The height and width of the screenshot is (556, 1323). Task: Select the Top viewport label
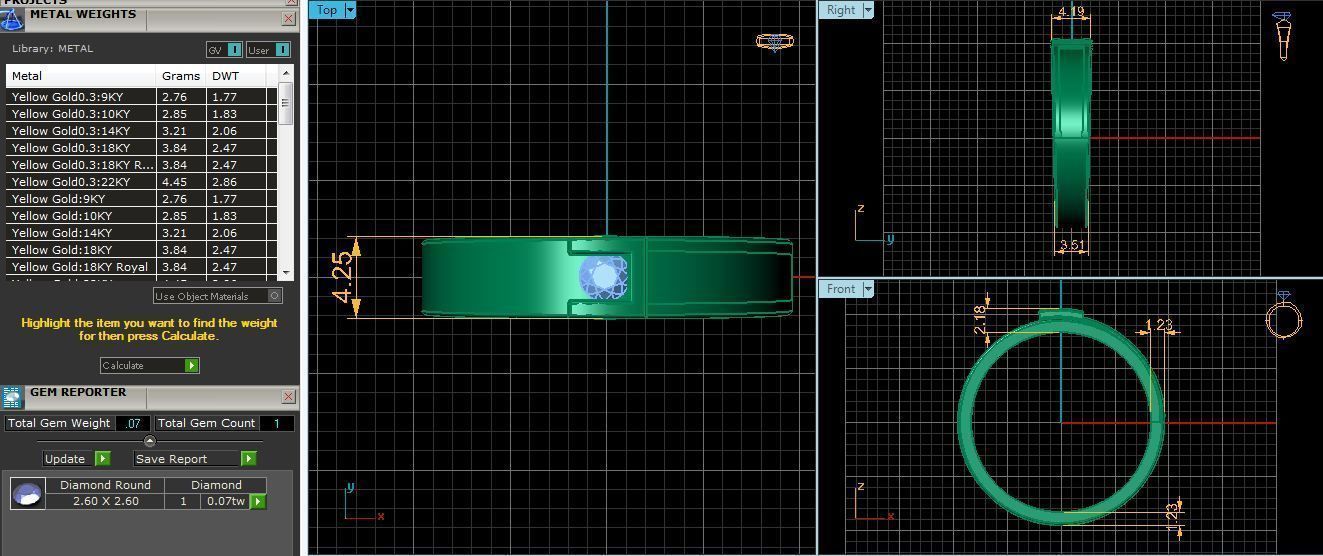(327, 10)
